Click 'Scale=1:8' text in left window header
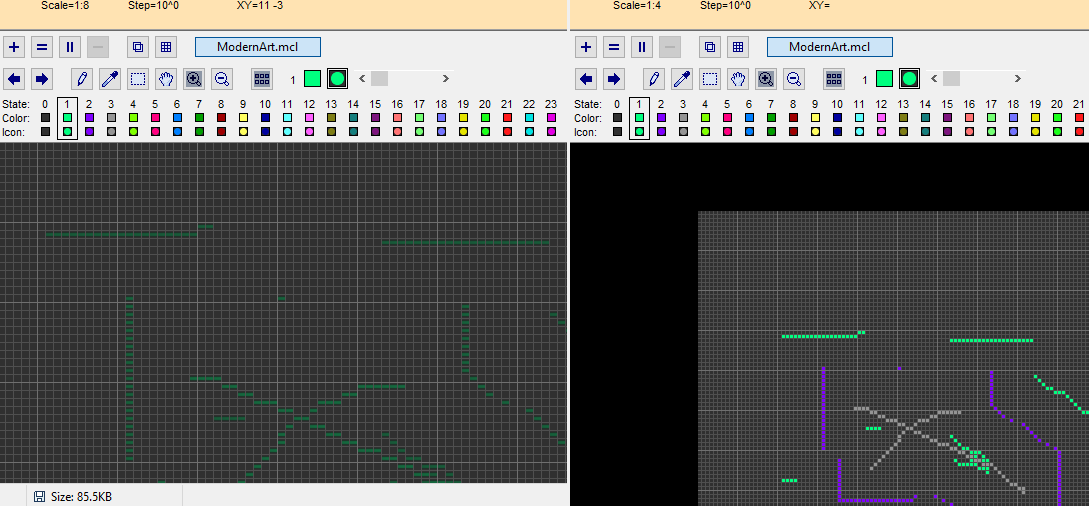The height and width of the screenshot is (506, 1089). [x=65, y=6]
